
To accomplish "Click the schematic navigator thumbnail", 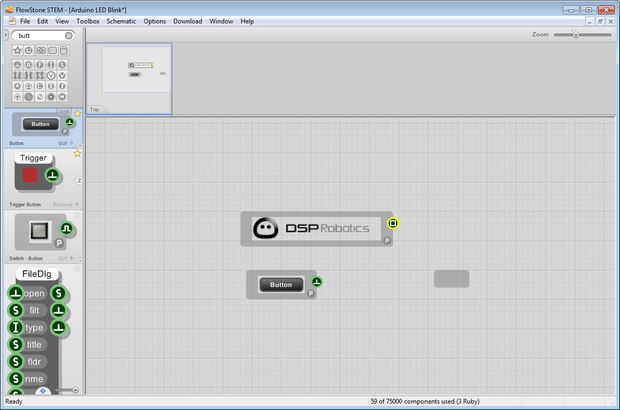I will pyautogui.click(x=129, y=79).
